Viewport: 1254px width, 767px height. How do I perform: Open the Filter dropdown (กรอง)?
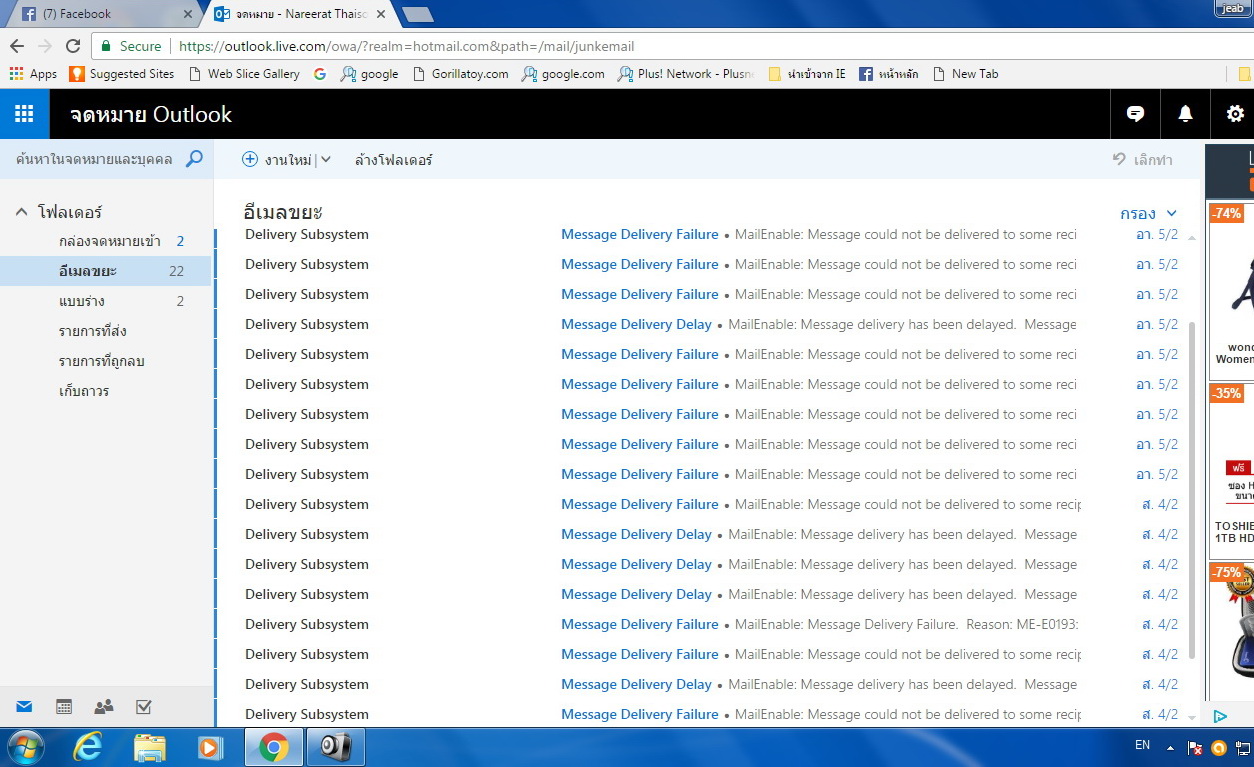[1148, 213]
